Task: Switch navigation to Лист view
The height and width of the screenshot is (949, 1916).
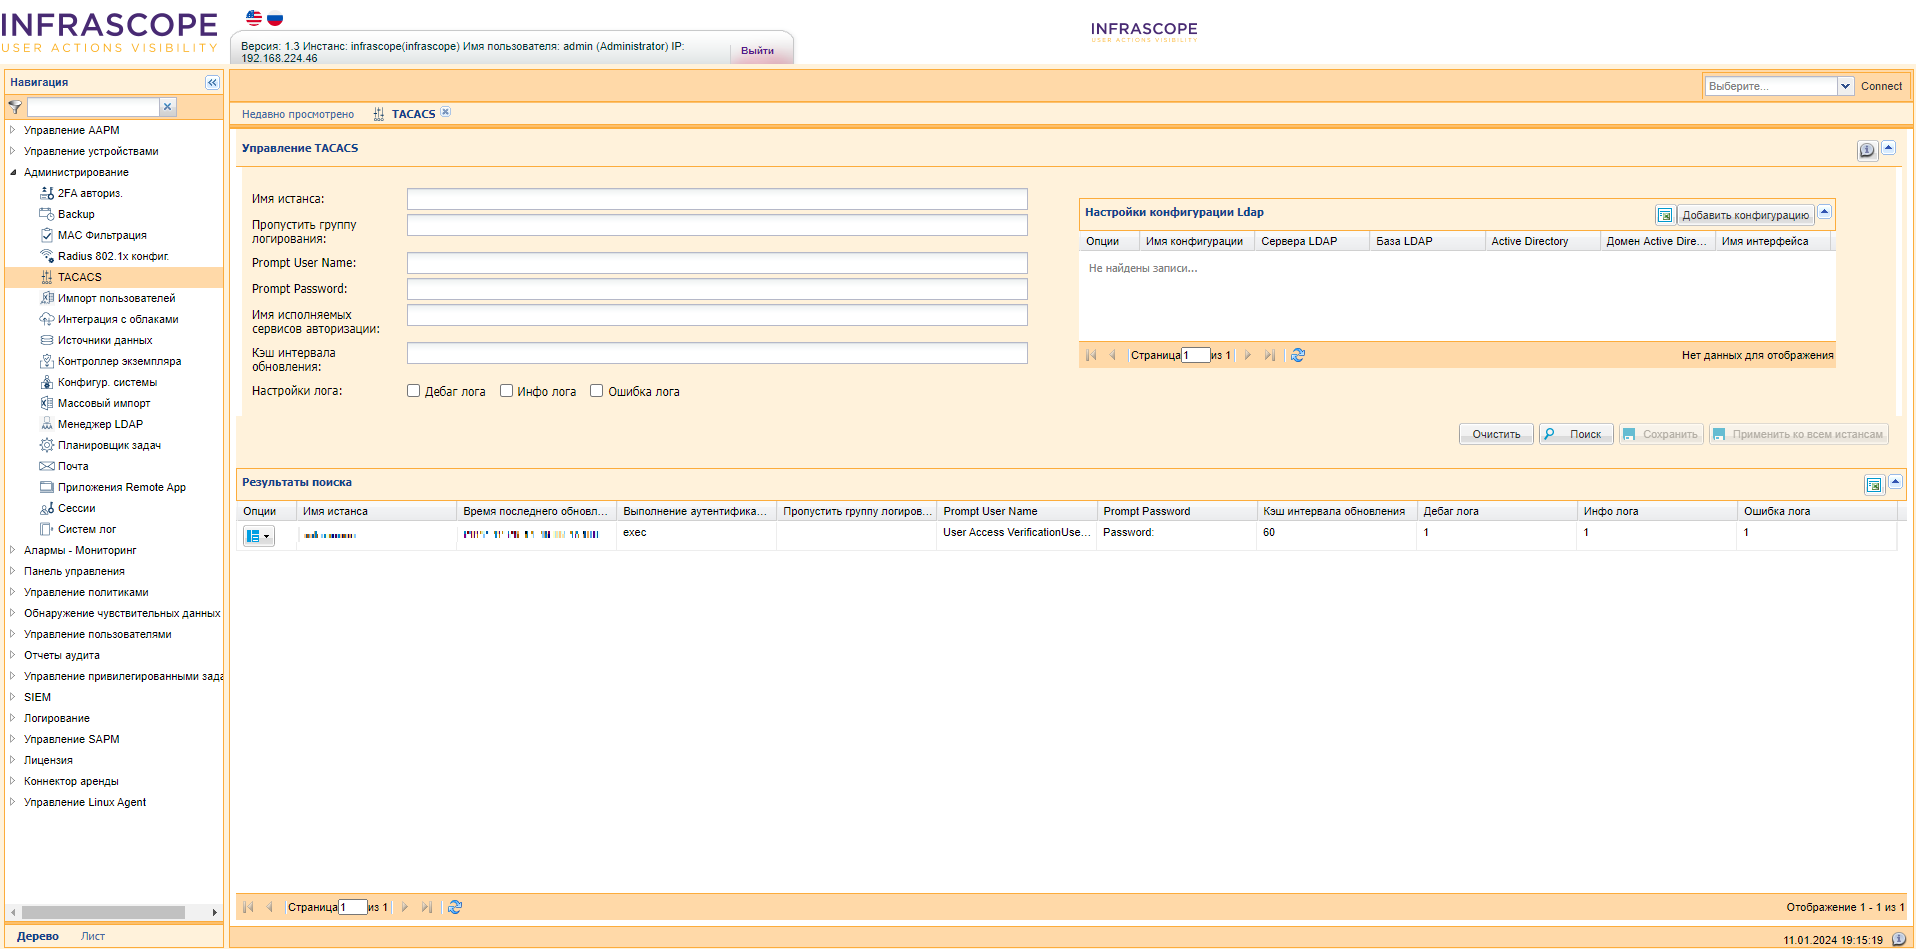Action: (x=93, y=936)
